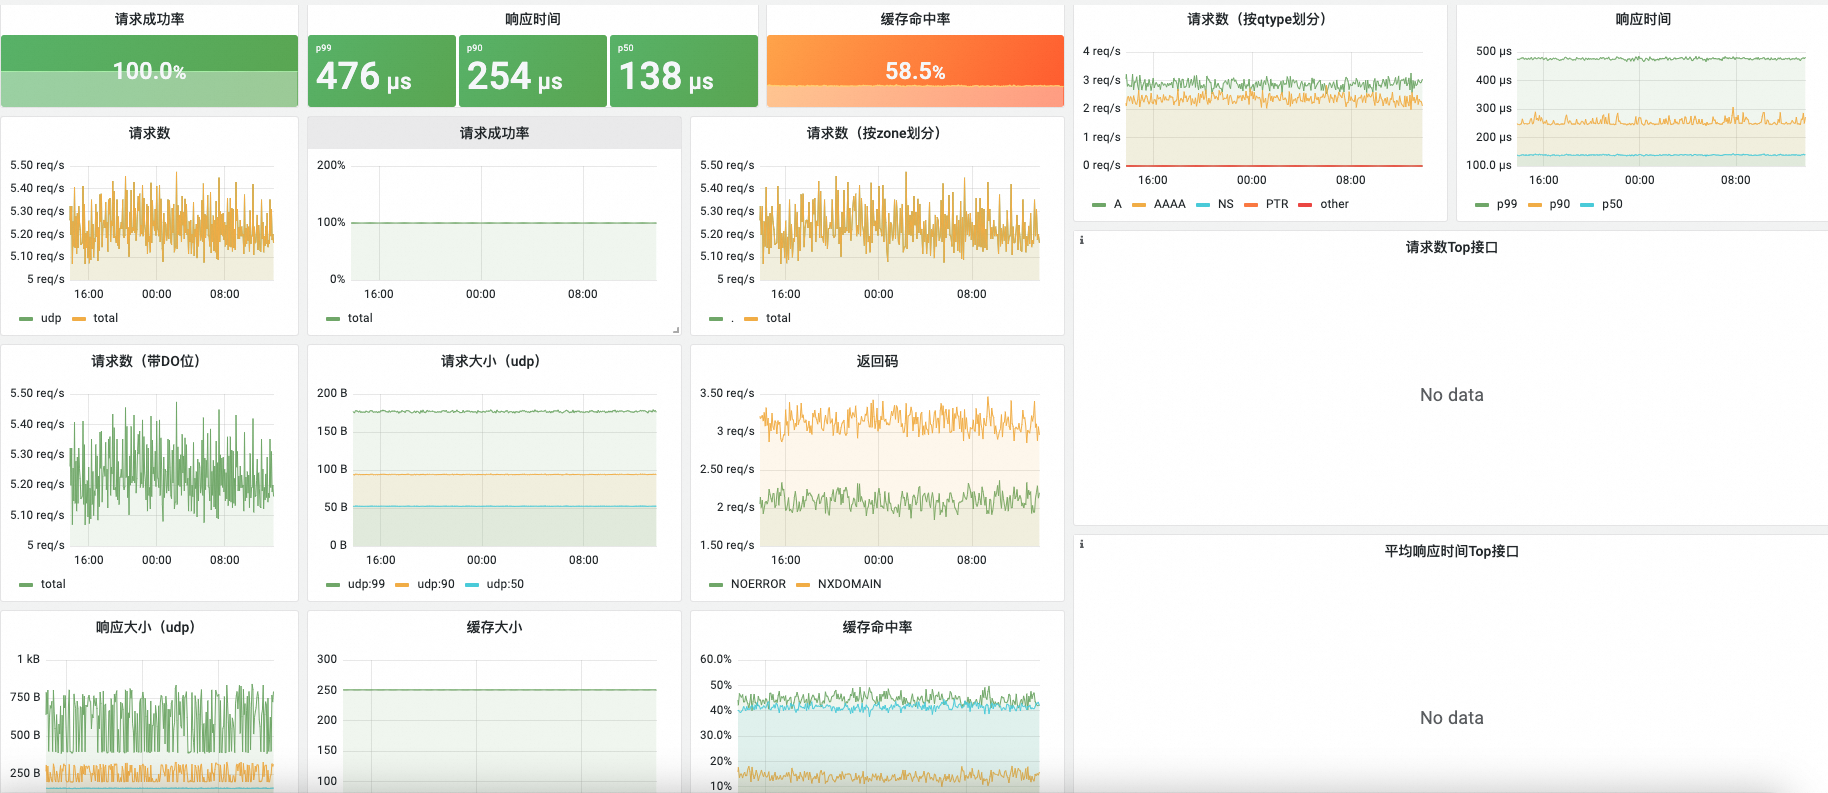Open 响应时间 stat panel title above p99 tile
This screenshot has height=793, width=1828.
pos(533,19)
